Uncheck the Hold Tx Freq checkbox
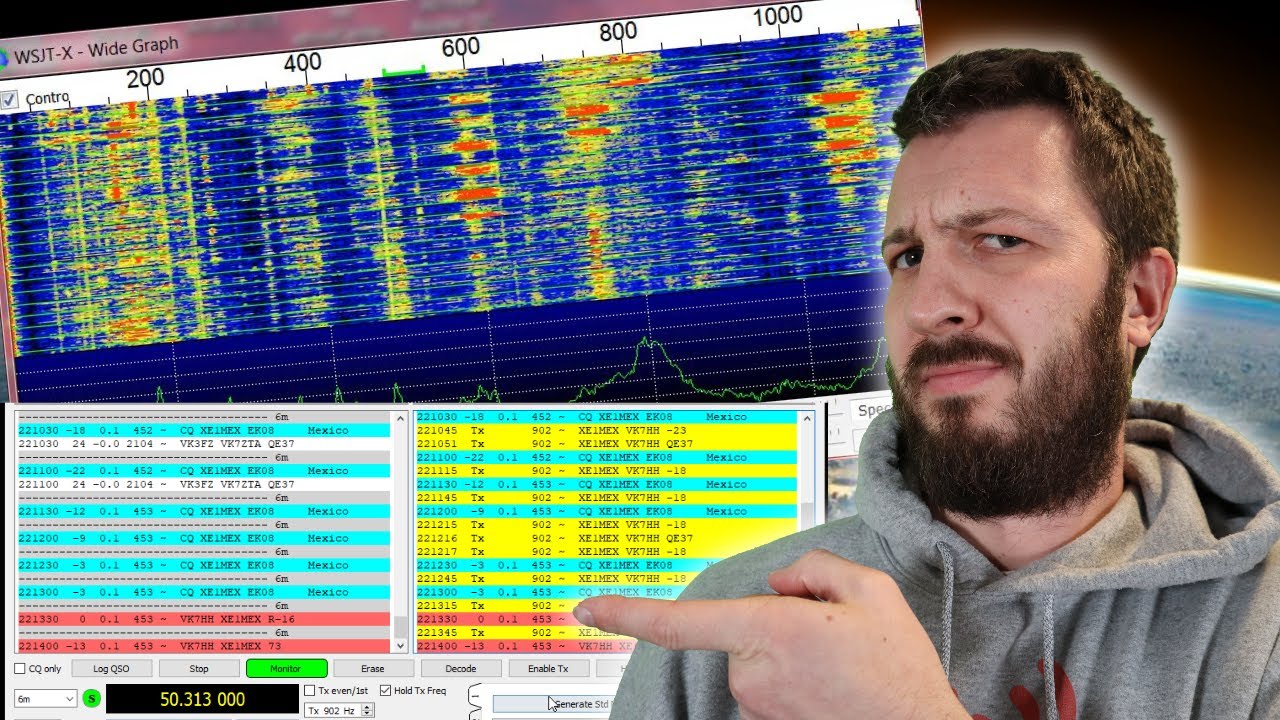The width and height of the screenshot is (1280, 720). click(386, 691)
